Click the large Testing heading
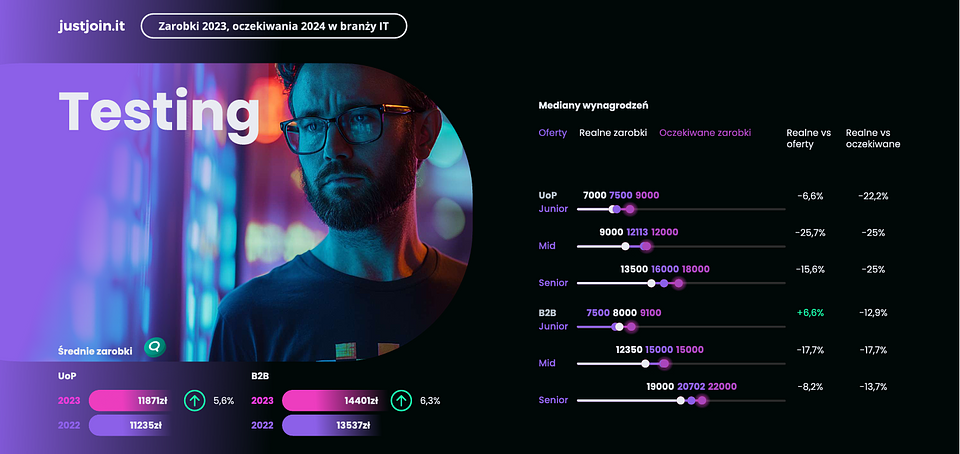Screen dimensions: 960x454 [x=159, y=111]
